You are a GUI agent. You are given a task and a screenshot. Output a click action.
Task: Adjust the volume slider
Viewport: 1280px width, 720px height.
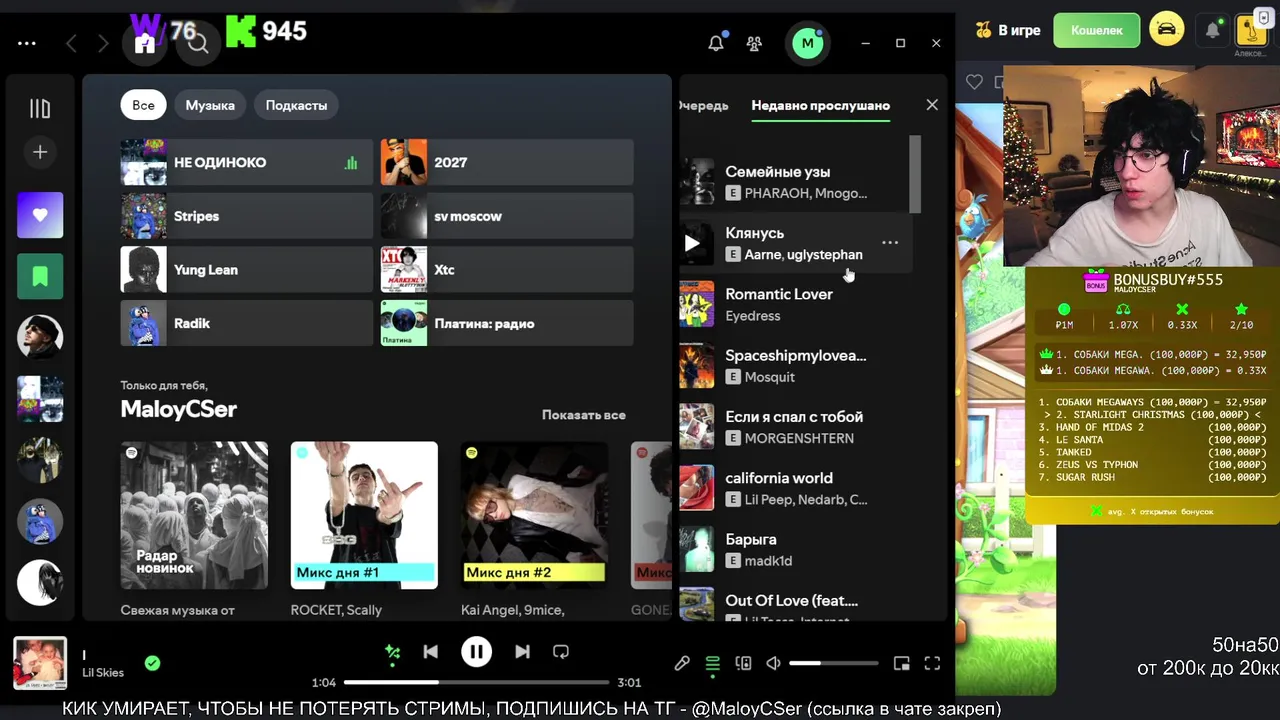834,663
